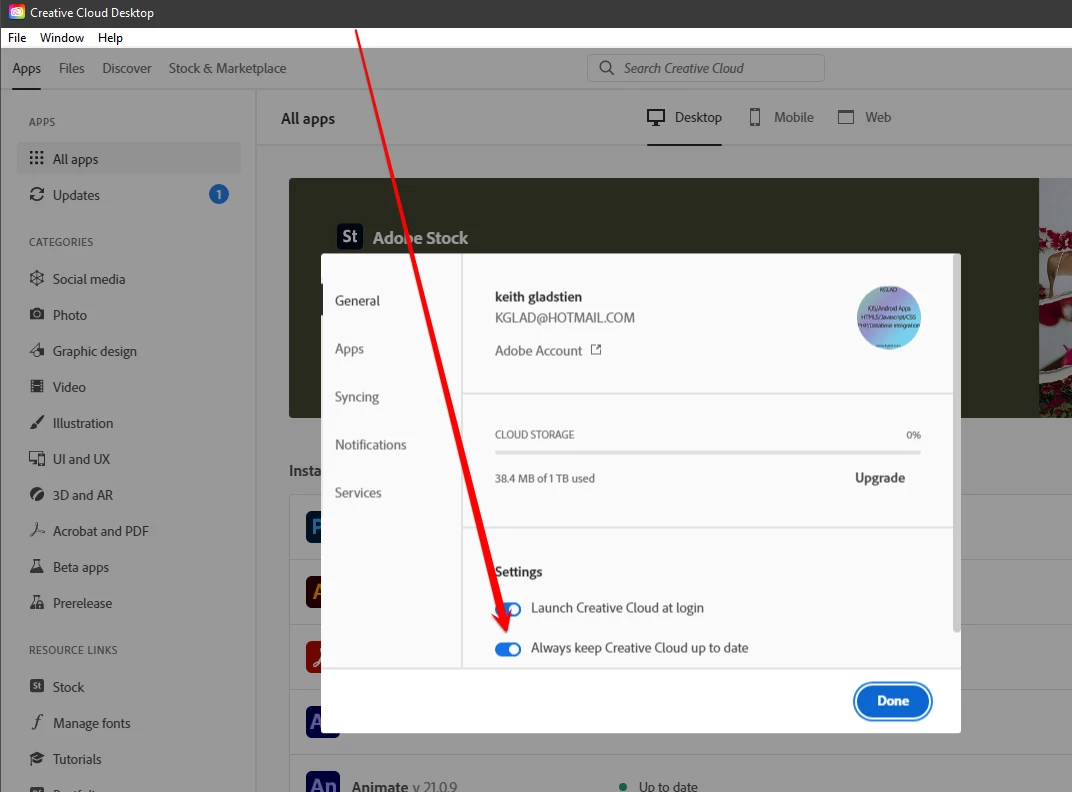1072x792 pixels.
Task: Switch to the Files tab
Action: pos(72,68)
